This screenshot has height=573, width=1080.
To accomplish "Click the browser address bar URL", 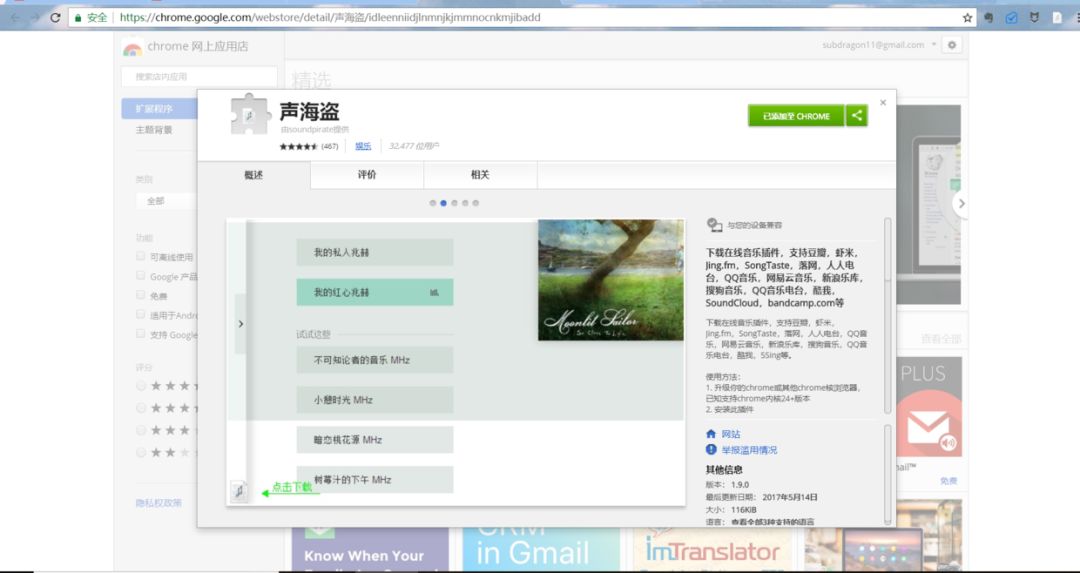I will pos(330,18).
